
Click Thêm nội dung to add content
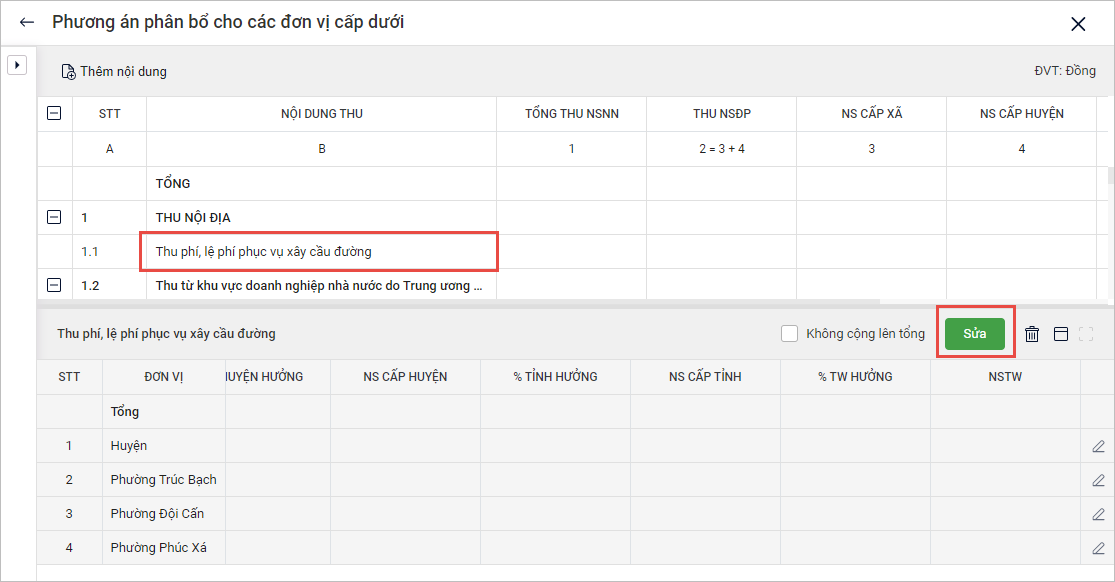click(x=114, y=72)
